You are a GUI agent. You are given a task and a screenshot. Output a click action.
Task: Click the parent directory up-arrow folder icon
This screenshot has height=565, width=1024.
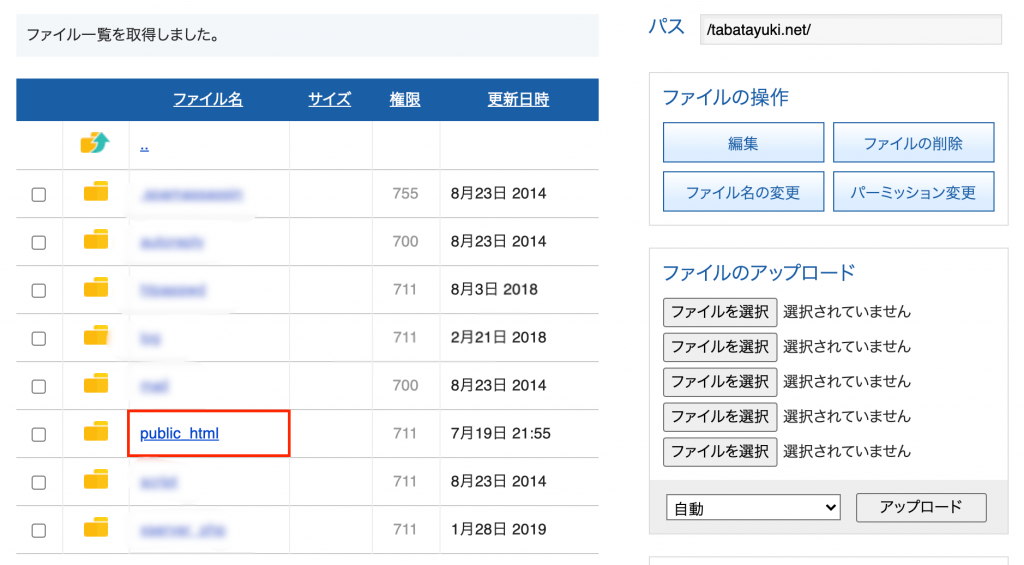[x=95, y=142]
